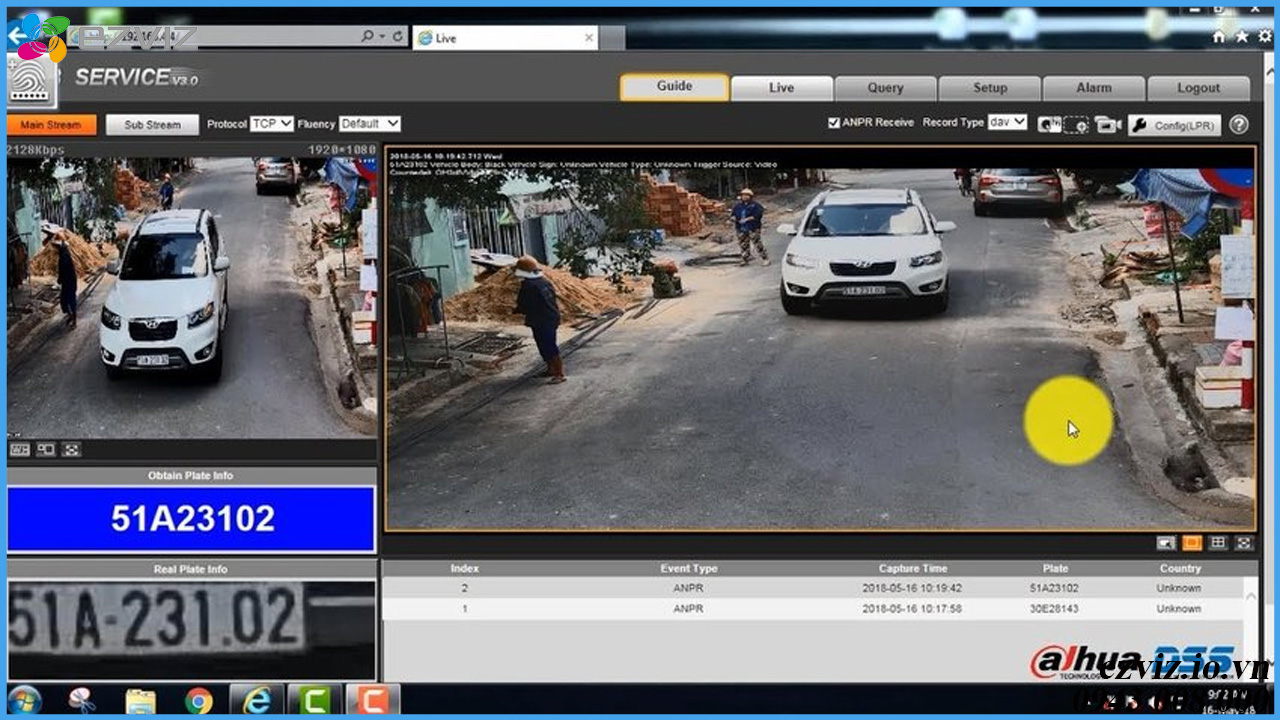Select the fullscreen icon under the table
The height and width of the screenshot is (720, 1280).
coord(1243,544)
